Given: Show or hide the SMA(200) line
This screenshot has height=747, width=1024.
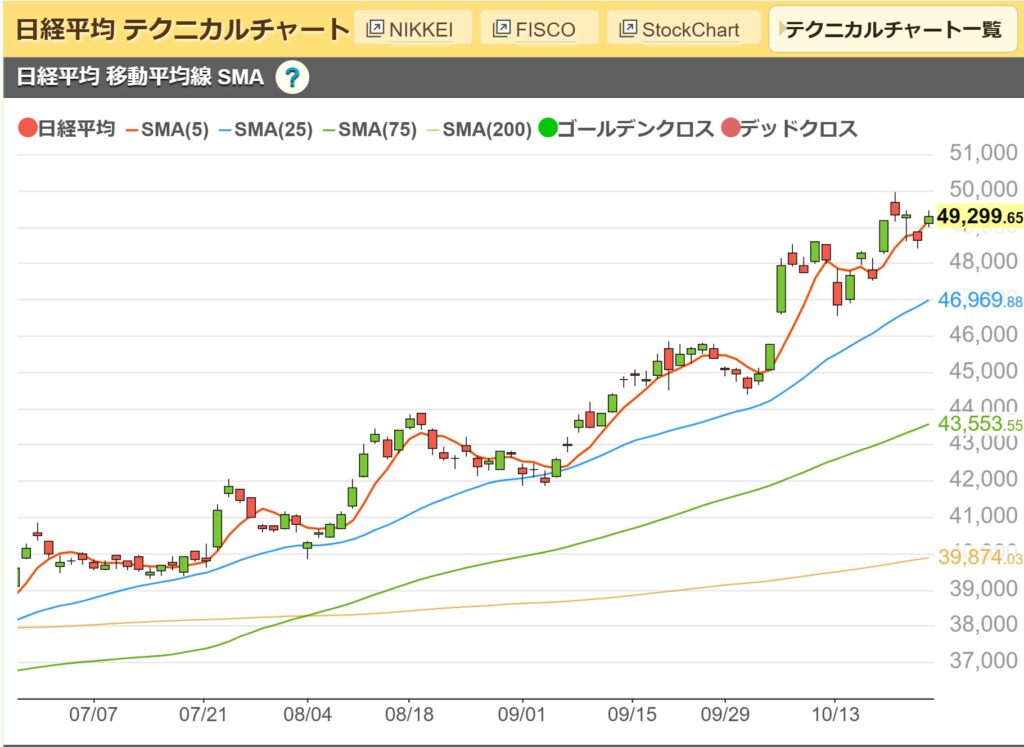Looking at the screenshot, I should (x=480, y=129).
